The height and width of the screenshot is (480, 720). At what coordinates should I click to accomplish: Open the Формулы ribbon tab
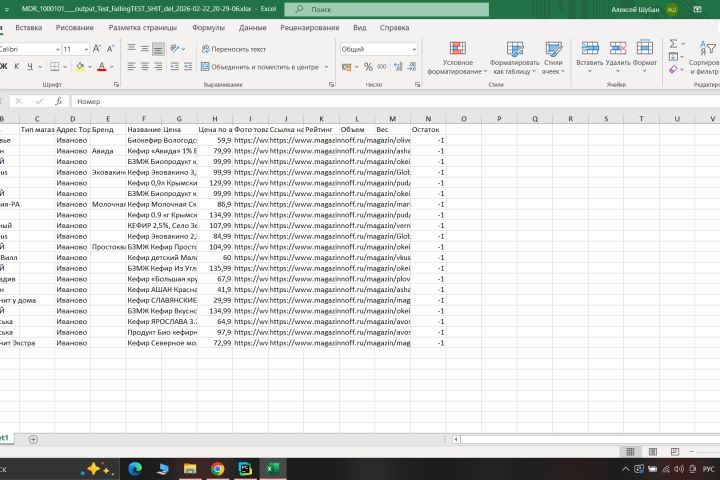[x=208, y=28]
